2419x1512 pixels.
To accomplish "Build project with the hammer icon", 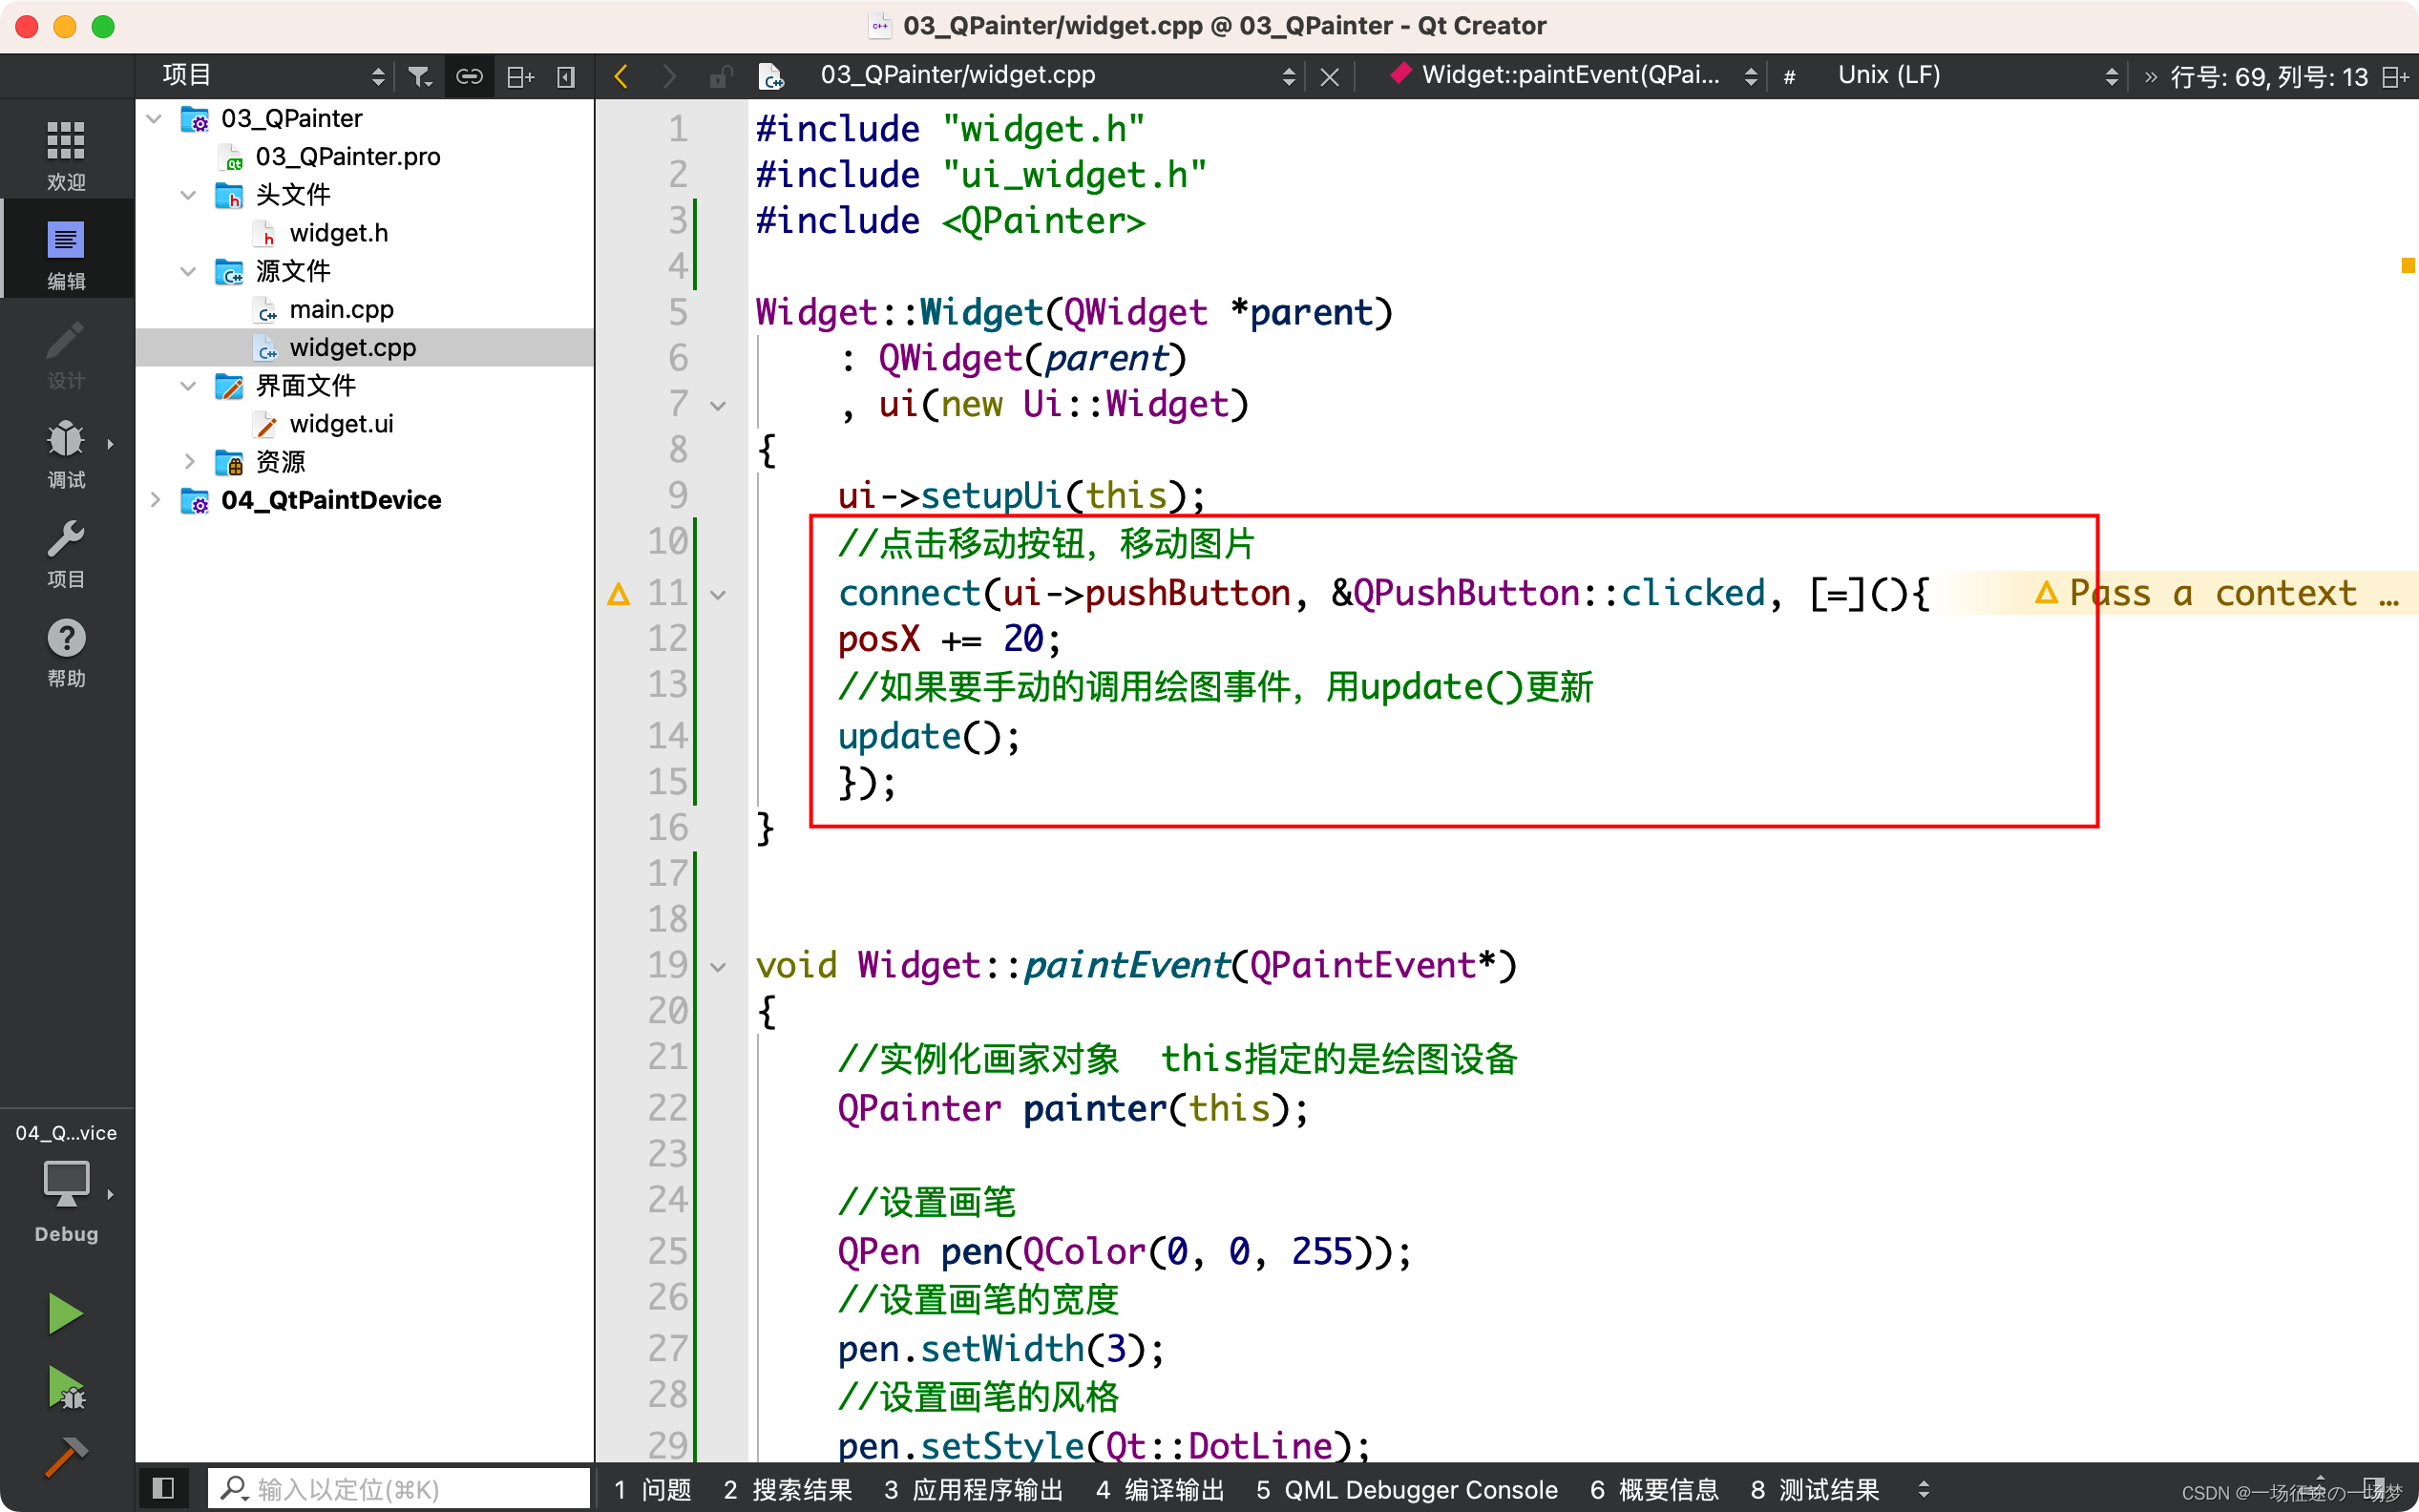I will tap(66, 1457).
